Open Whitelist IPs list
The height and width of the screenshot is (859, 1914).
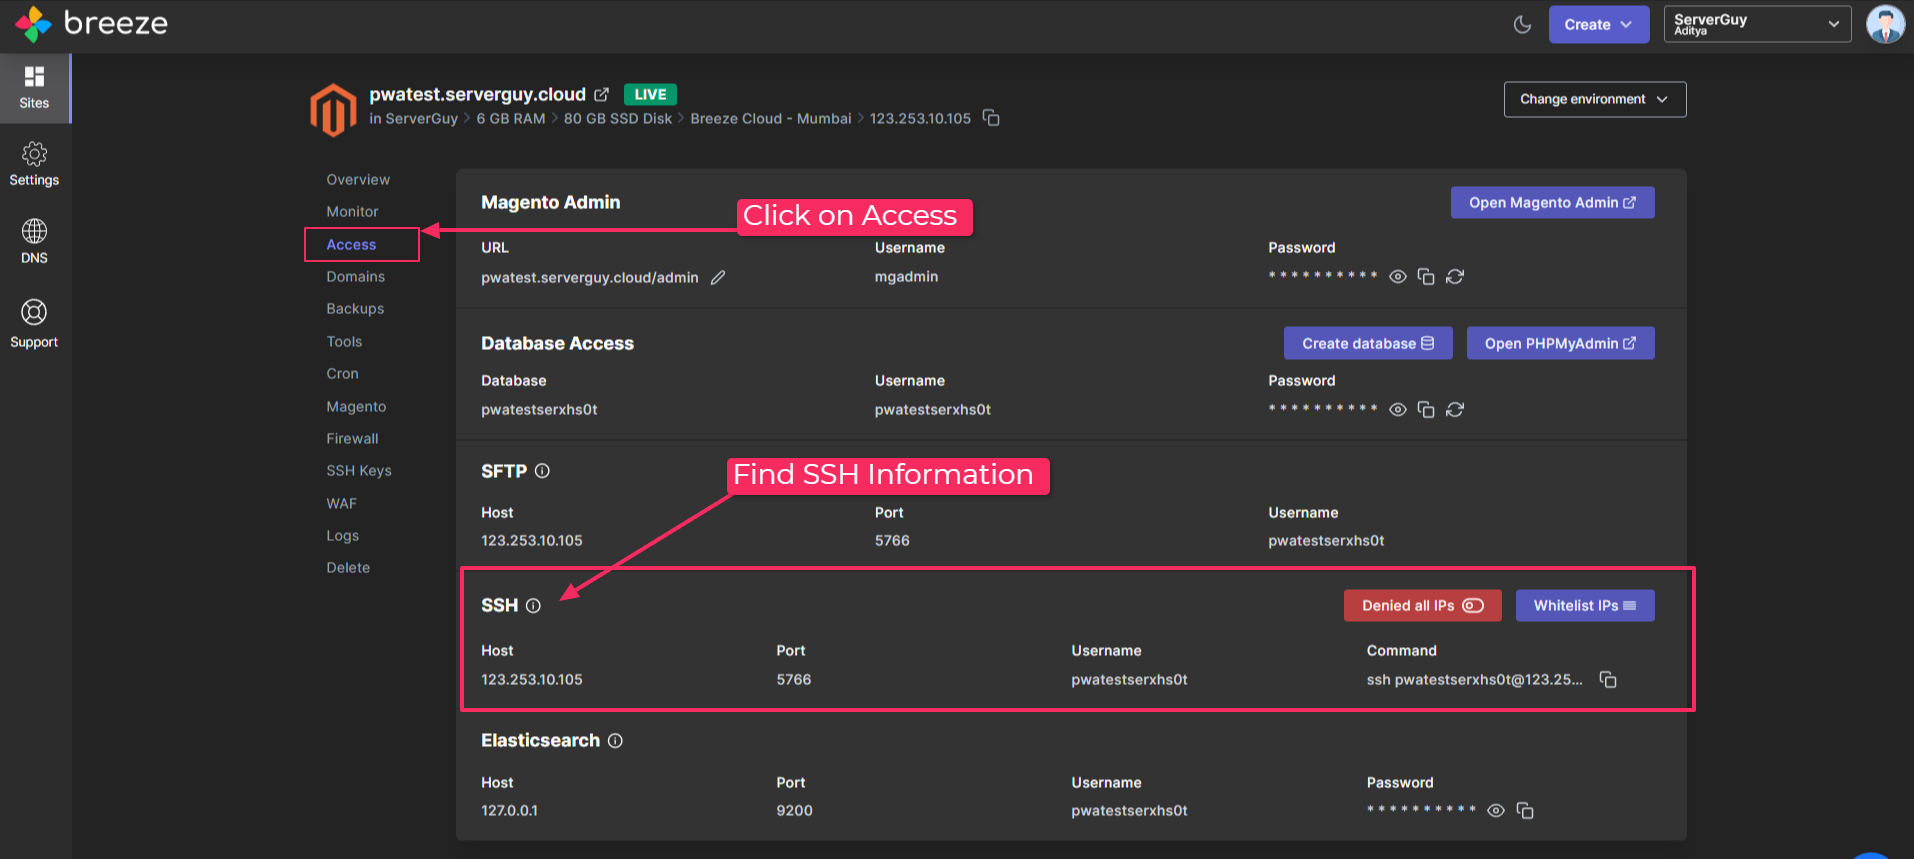1585,606
